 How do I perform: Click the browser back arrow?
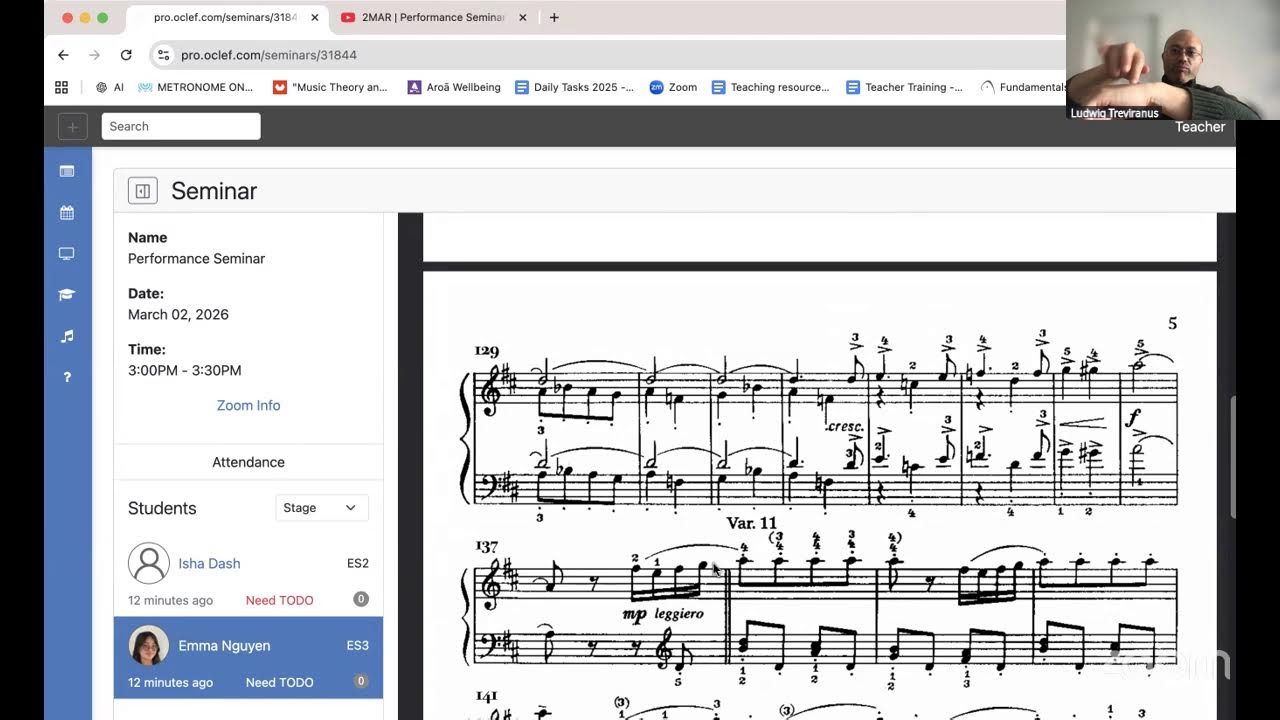(x=63, y=55)
